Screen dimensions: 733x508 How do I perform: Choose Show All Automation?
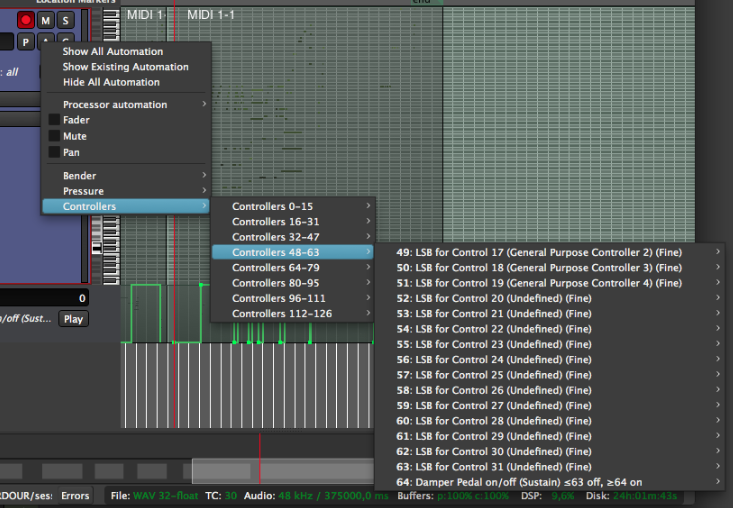[x=112, y=52]
